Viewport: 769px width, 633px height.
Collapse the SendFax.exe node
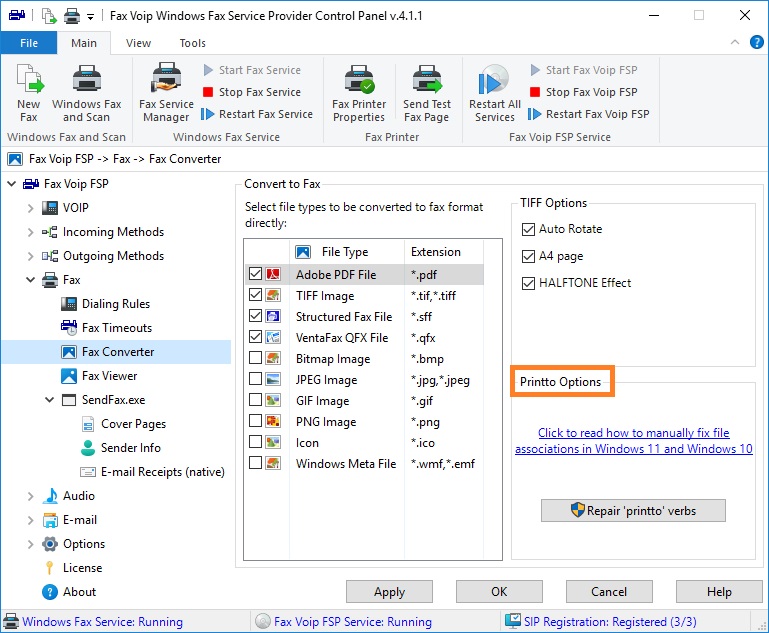(50, 400)
